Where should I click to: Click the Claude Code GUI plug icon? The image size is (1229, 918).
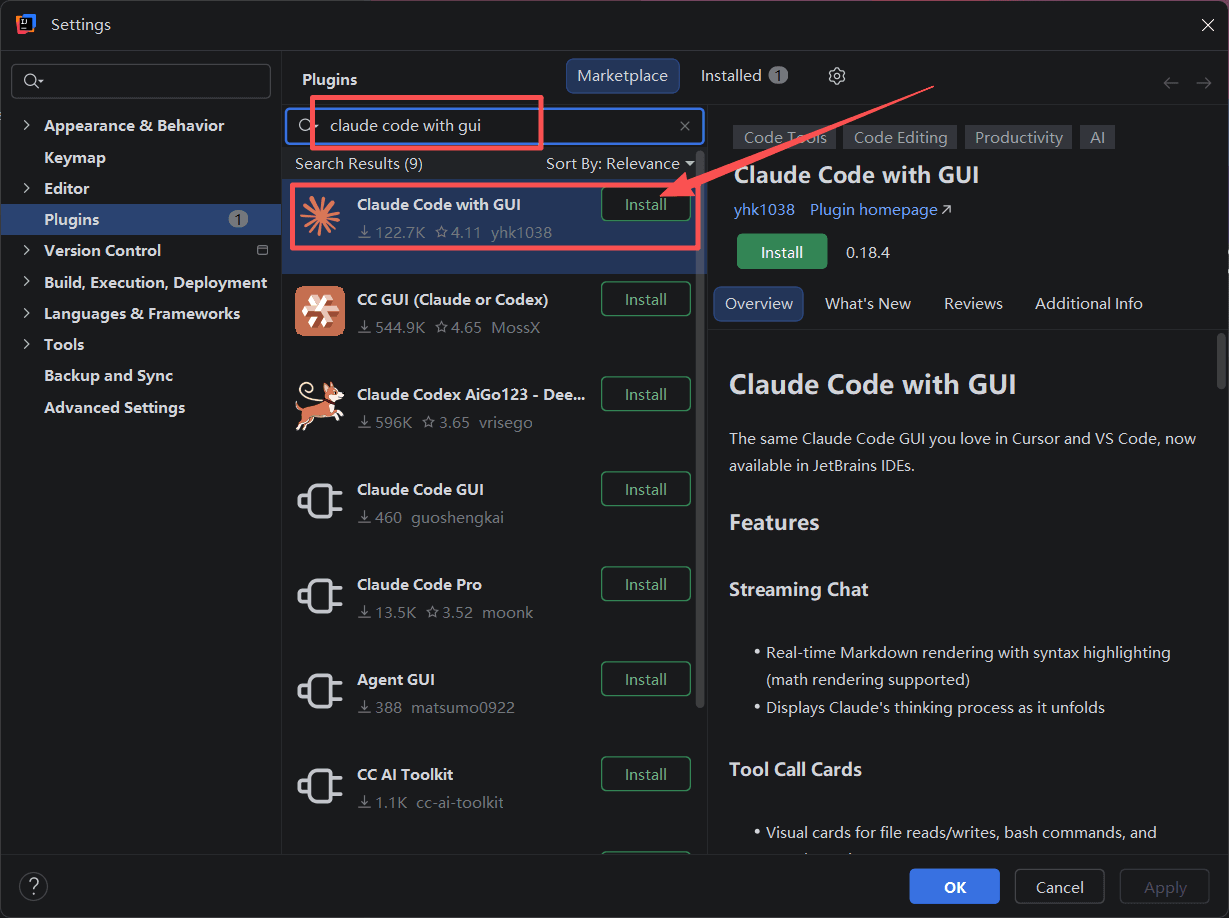click(x=320, y=501)
